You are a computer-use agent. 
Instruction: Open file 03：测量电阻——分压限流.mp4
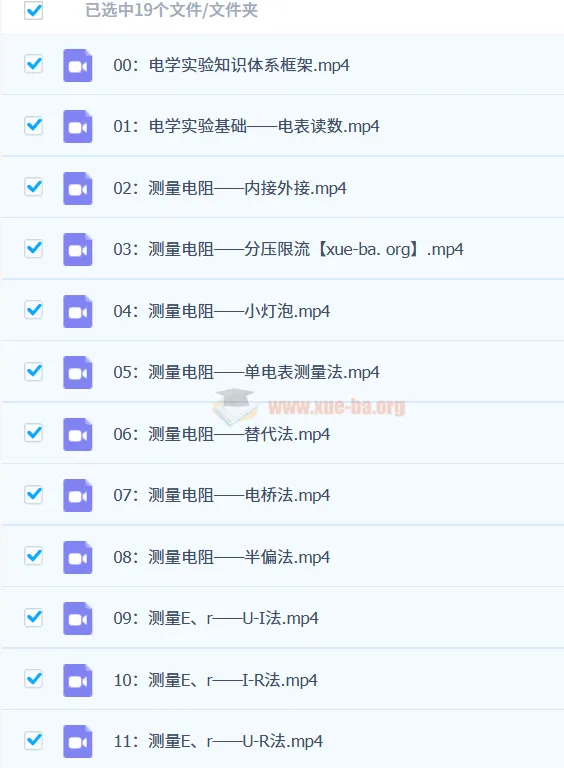288,249
